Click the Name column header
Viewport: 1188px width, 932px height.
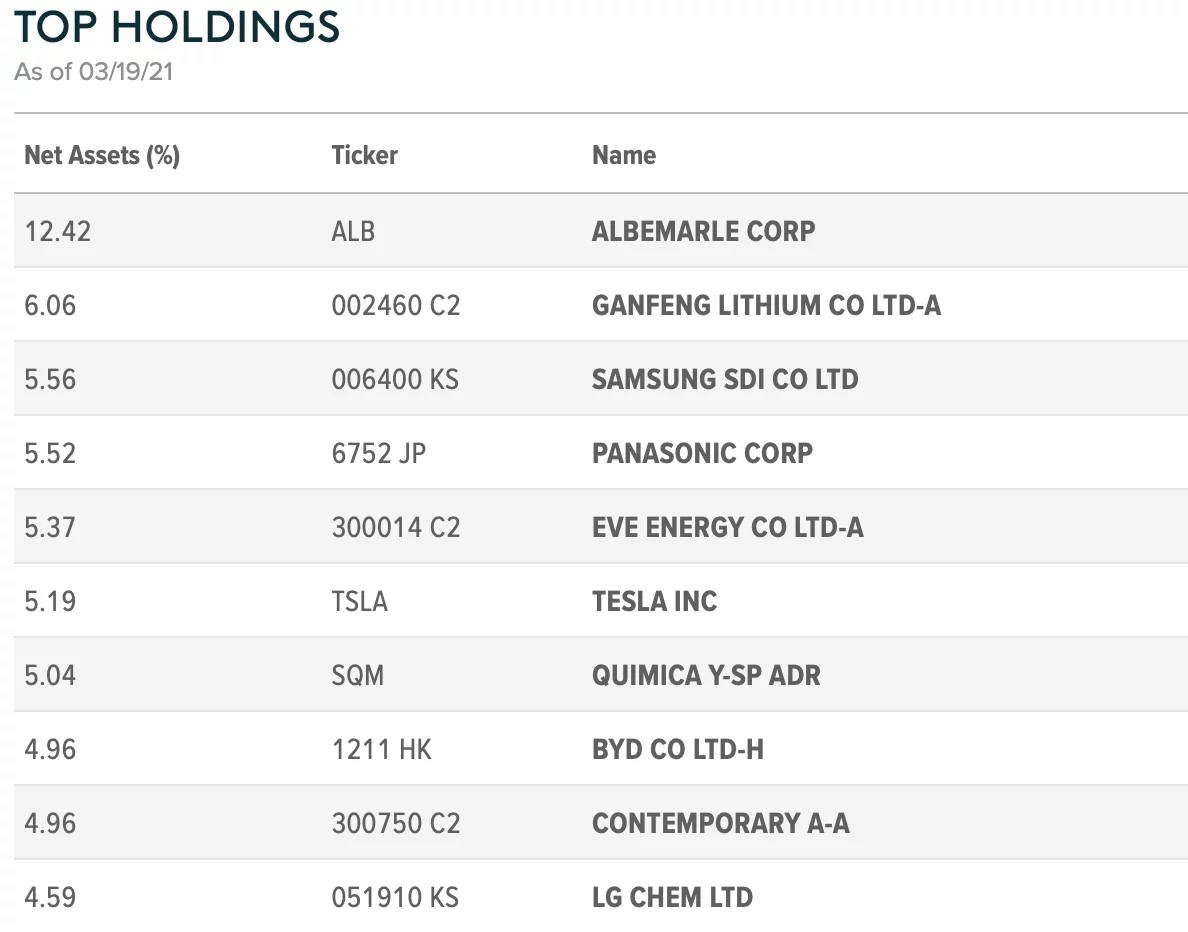(x=624, y=155)
